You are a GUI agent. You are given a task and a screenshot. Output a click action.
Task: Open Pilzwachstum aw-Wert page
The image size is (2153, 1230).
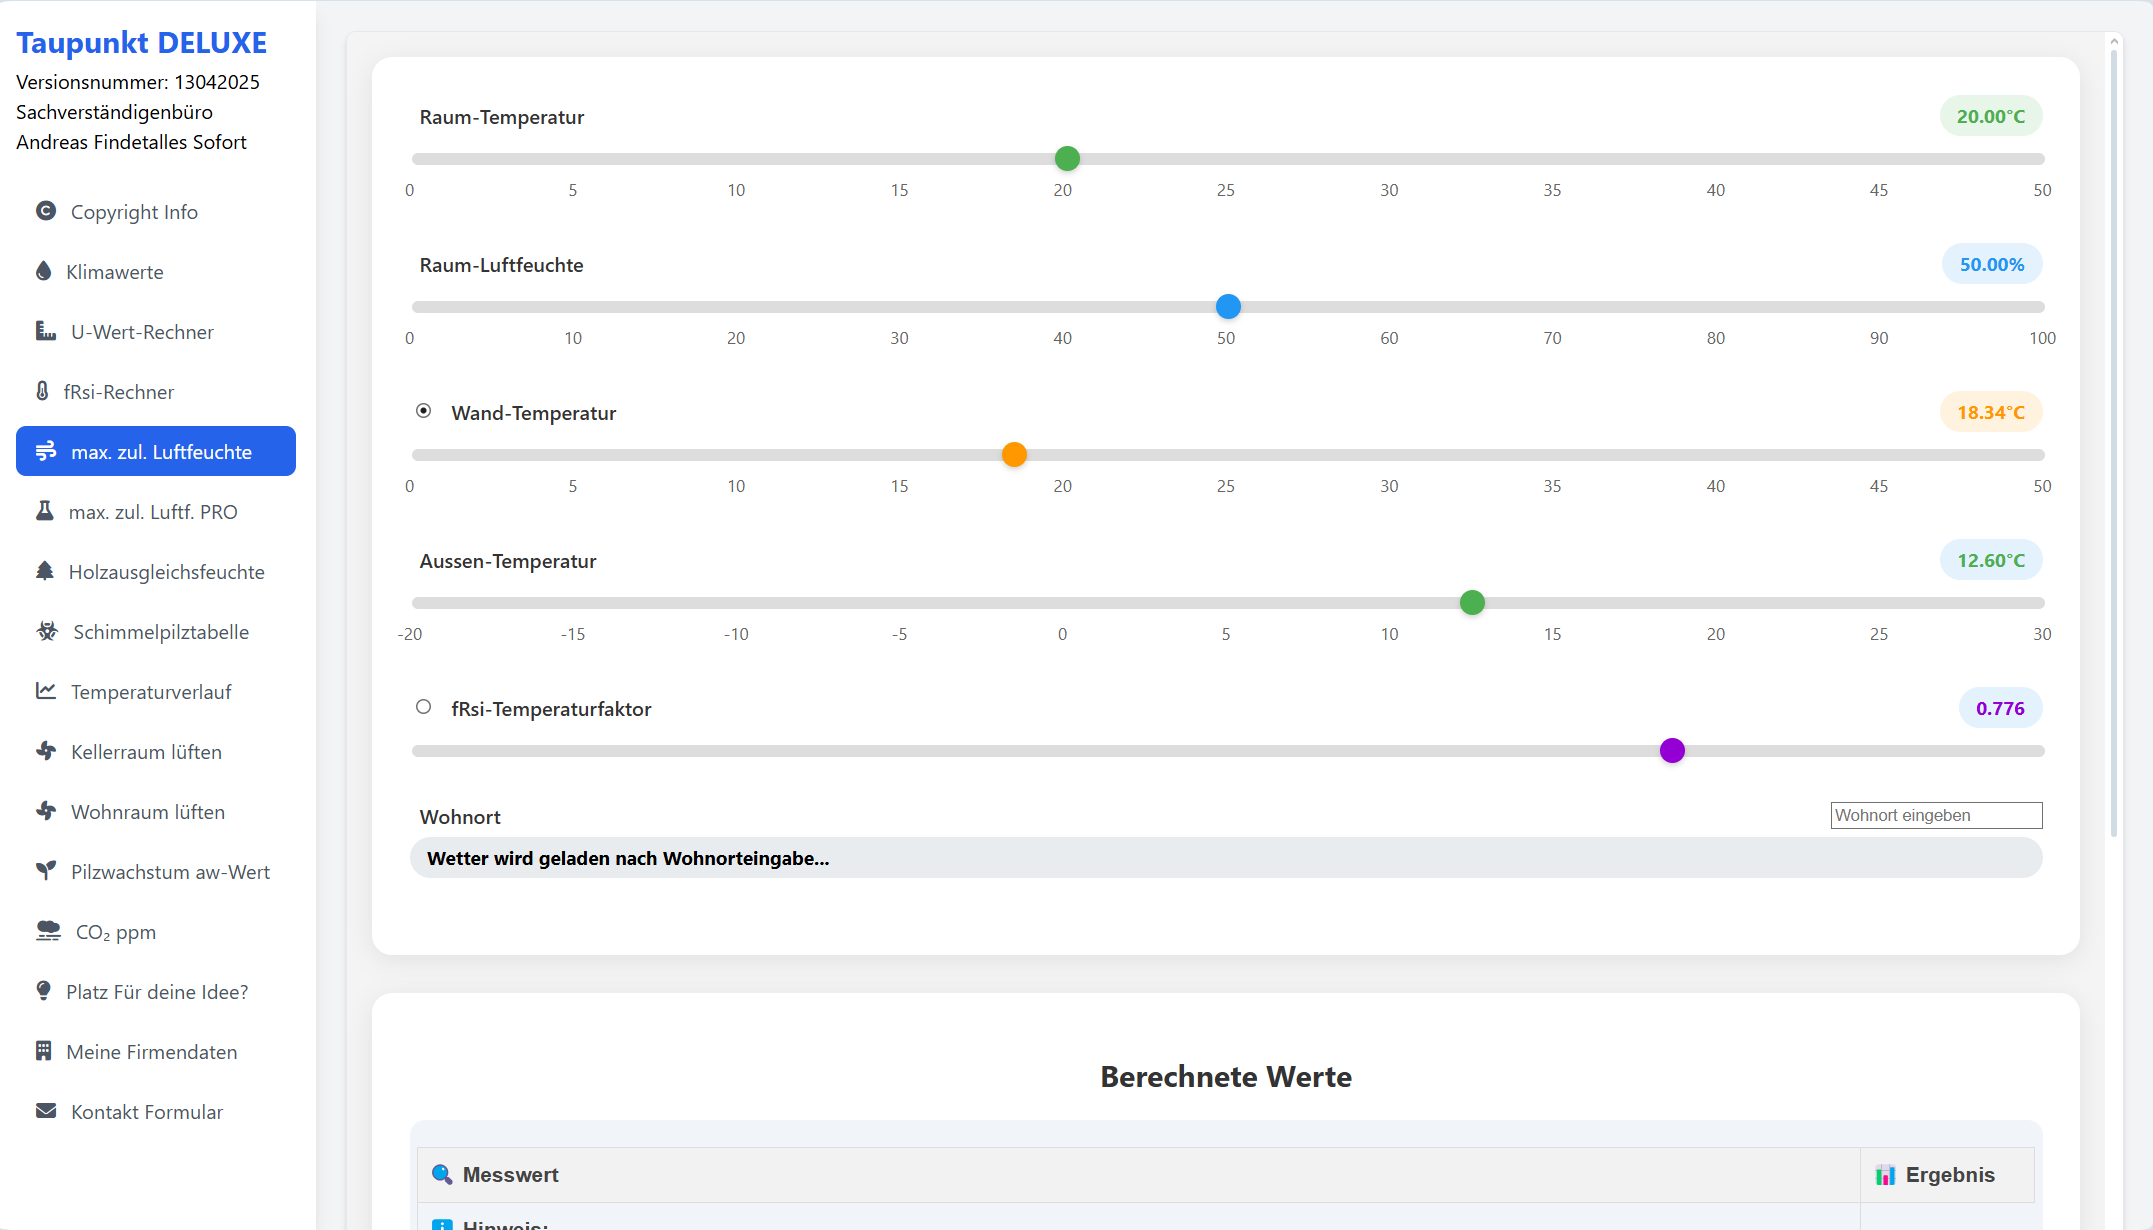tap(156, 871)
